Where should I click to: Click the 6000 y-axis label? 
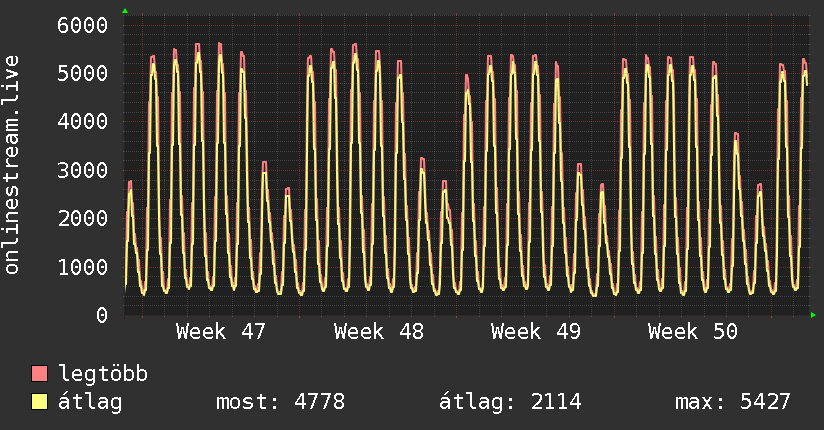click(x=82, y=25)
